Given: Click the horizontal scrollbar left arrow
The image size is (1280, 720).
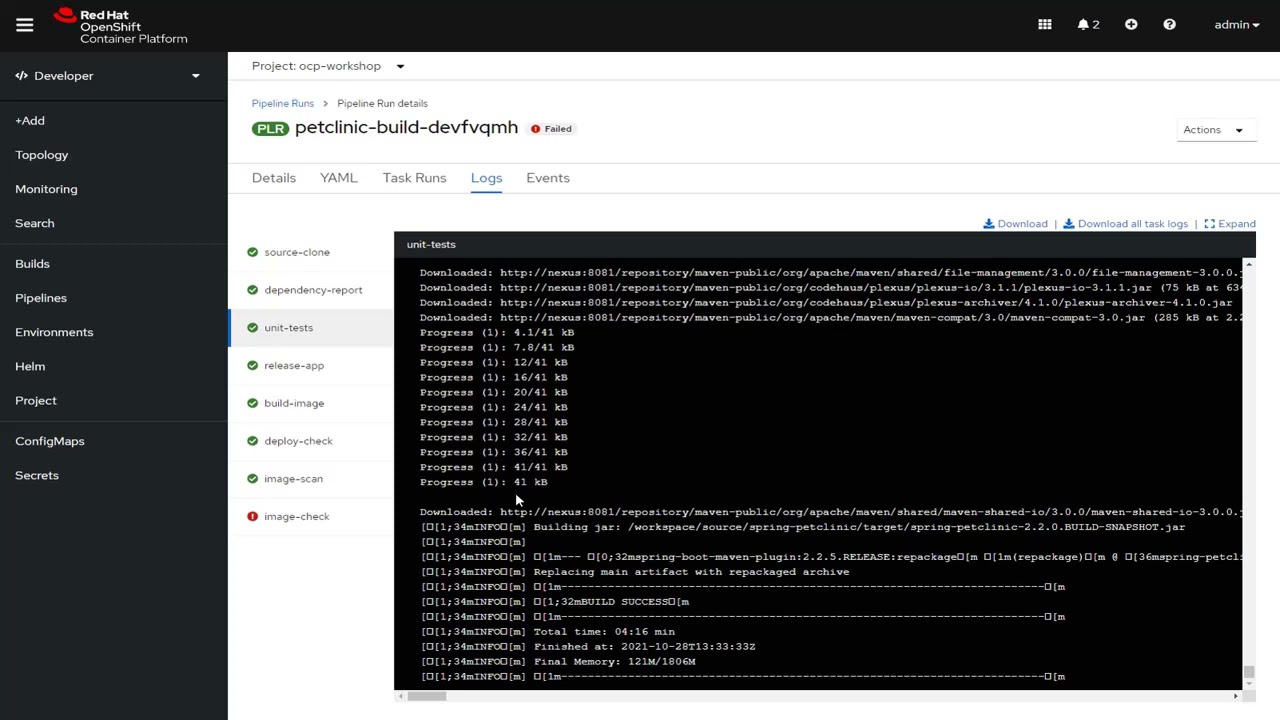Looking at the screenshot, I should 401,696.
